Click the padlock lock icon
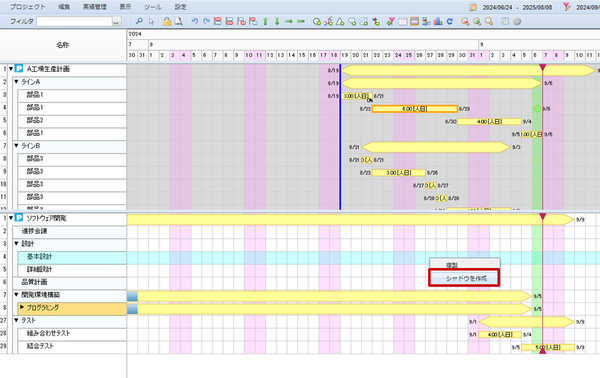600x378 pixels. [167, 21]
